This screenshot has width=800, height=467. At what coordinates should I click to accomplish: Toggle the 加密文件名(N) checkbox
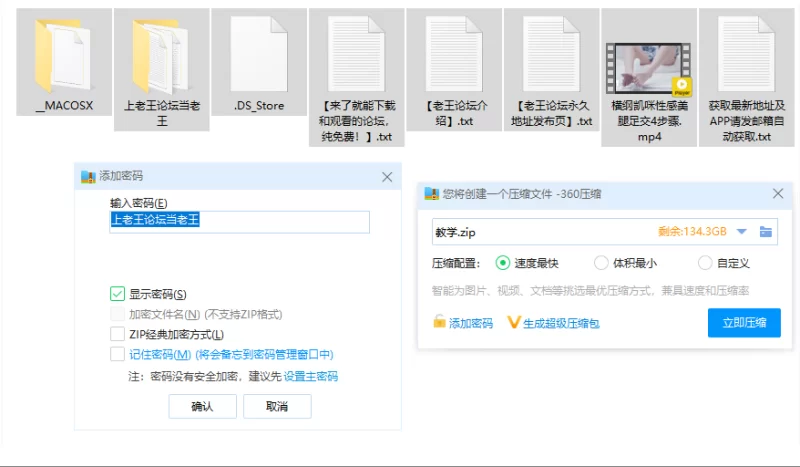pos(117,314)
